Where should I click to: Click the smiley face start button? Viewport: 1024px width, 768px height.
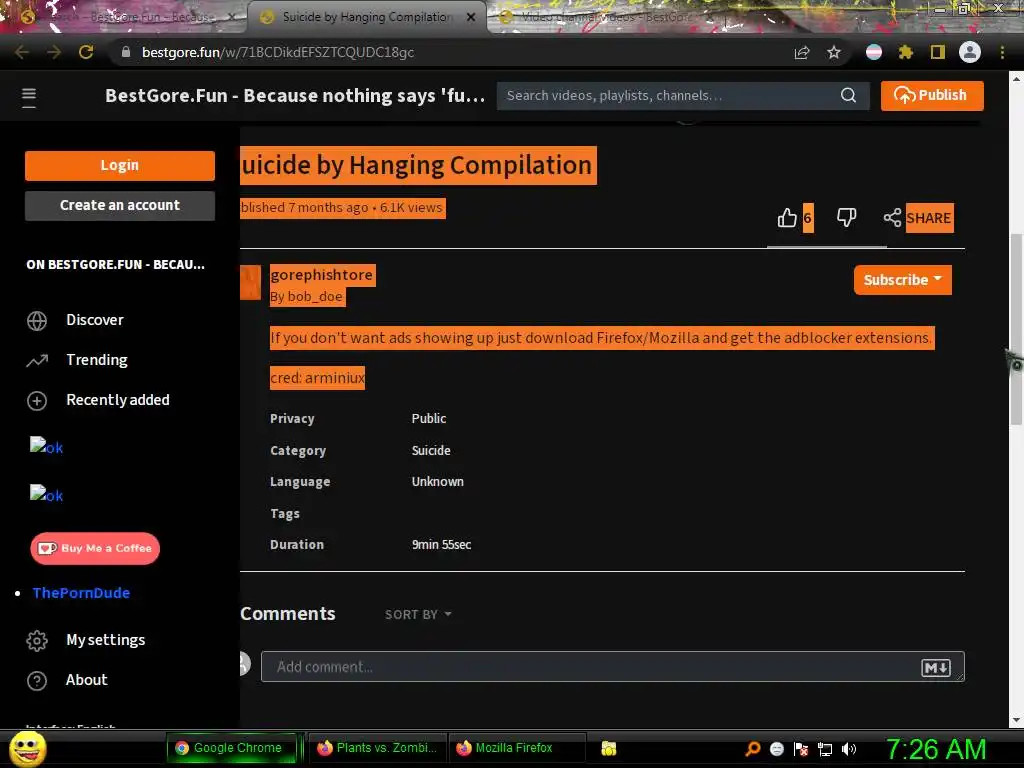point(28,748)
